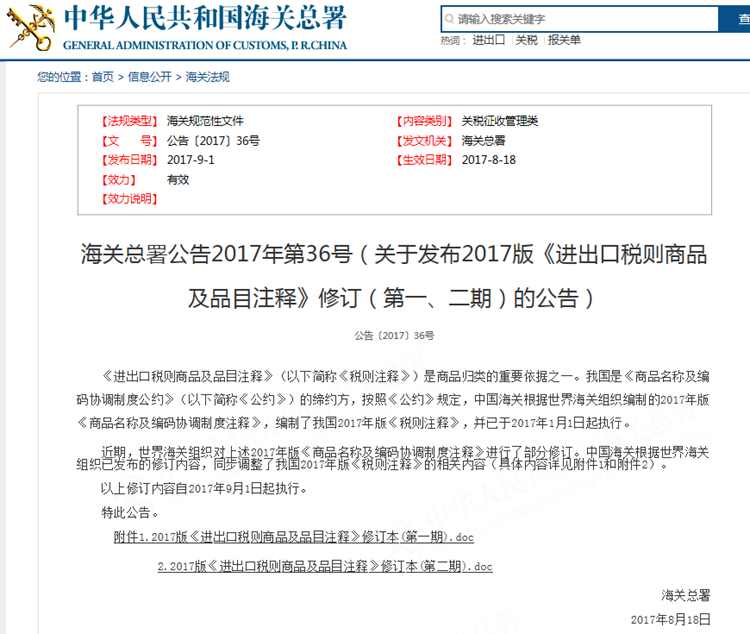The image size is (750, 634).
Task: Click the label 【法规类型】
Action: pyautogui.click(x=129, y=121)
